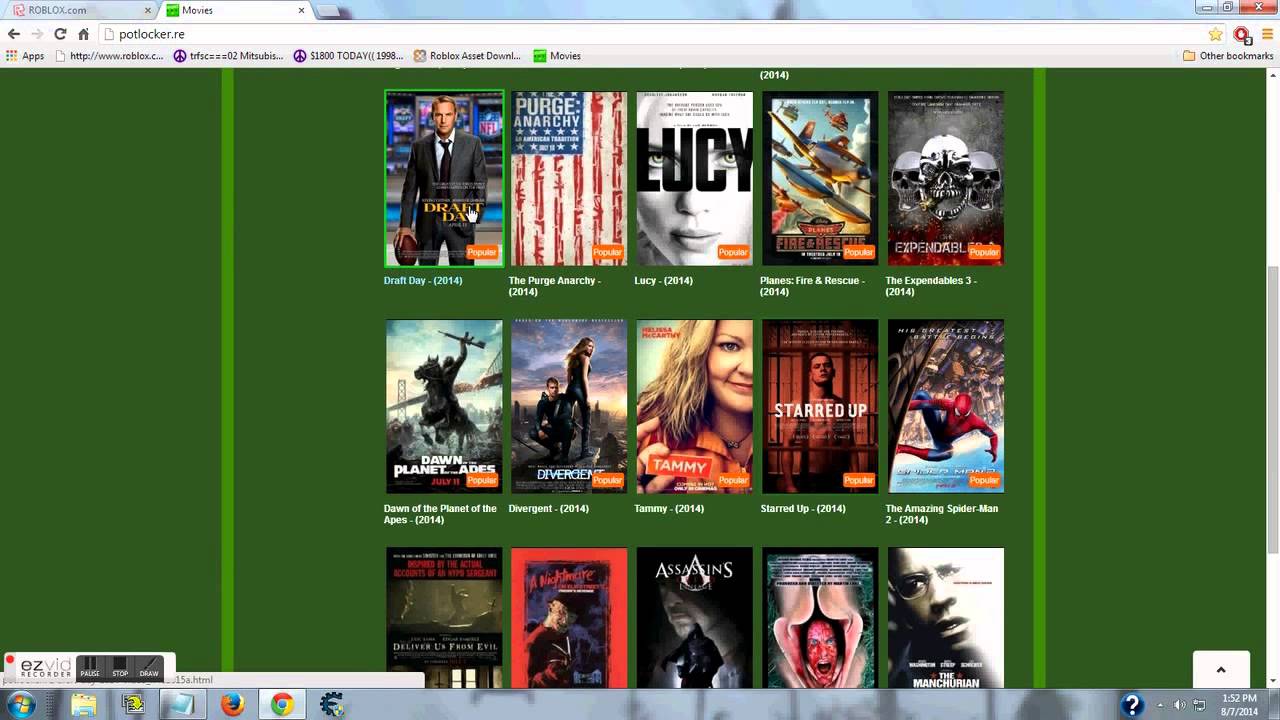Go back using the browser back arrow

(14, 34)
